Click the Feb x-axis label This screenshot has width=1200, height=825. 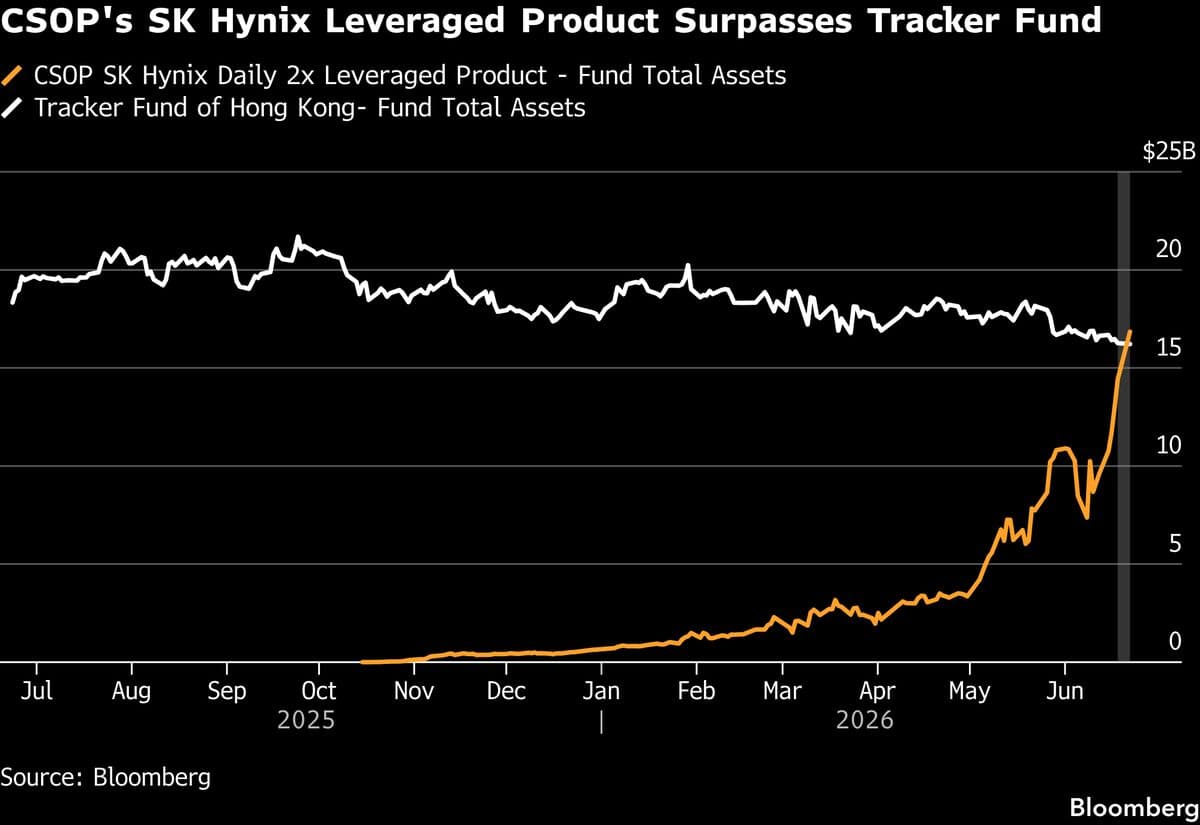695,690
